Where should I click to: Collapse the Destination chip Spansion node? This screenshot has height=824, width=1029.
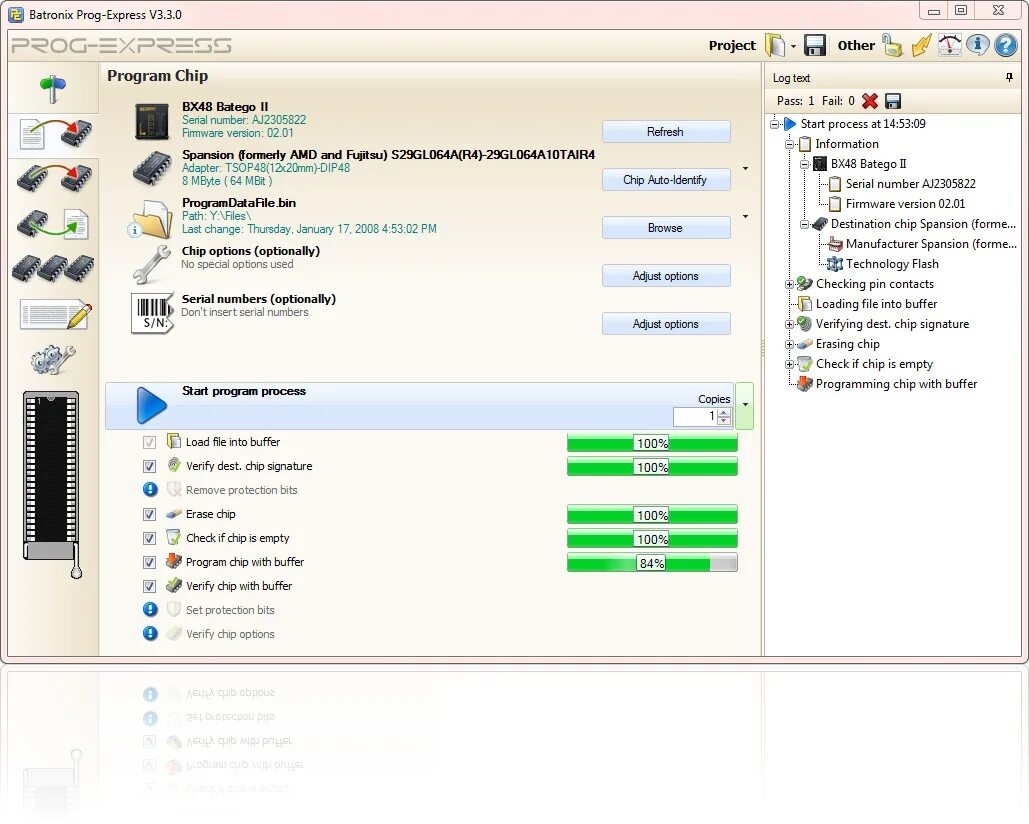coord(805,224)
